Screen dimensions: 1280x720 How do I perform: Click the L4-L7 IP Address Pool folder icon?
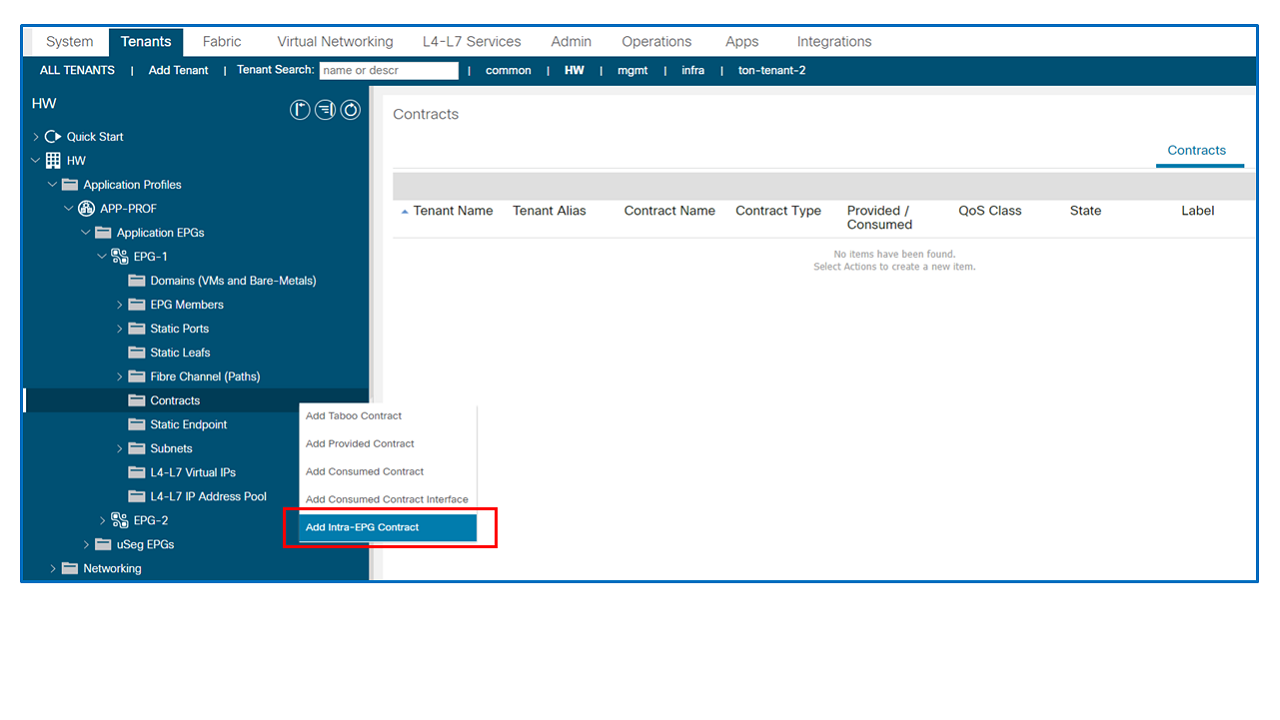point(137,497)
